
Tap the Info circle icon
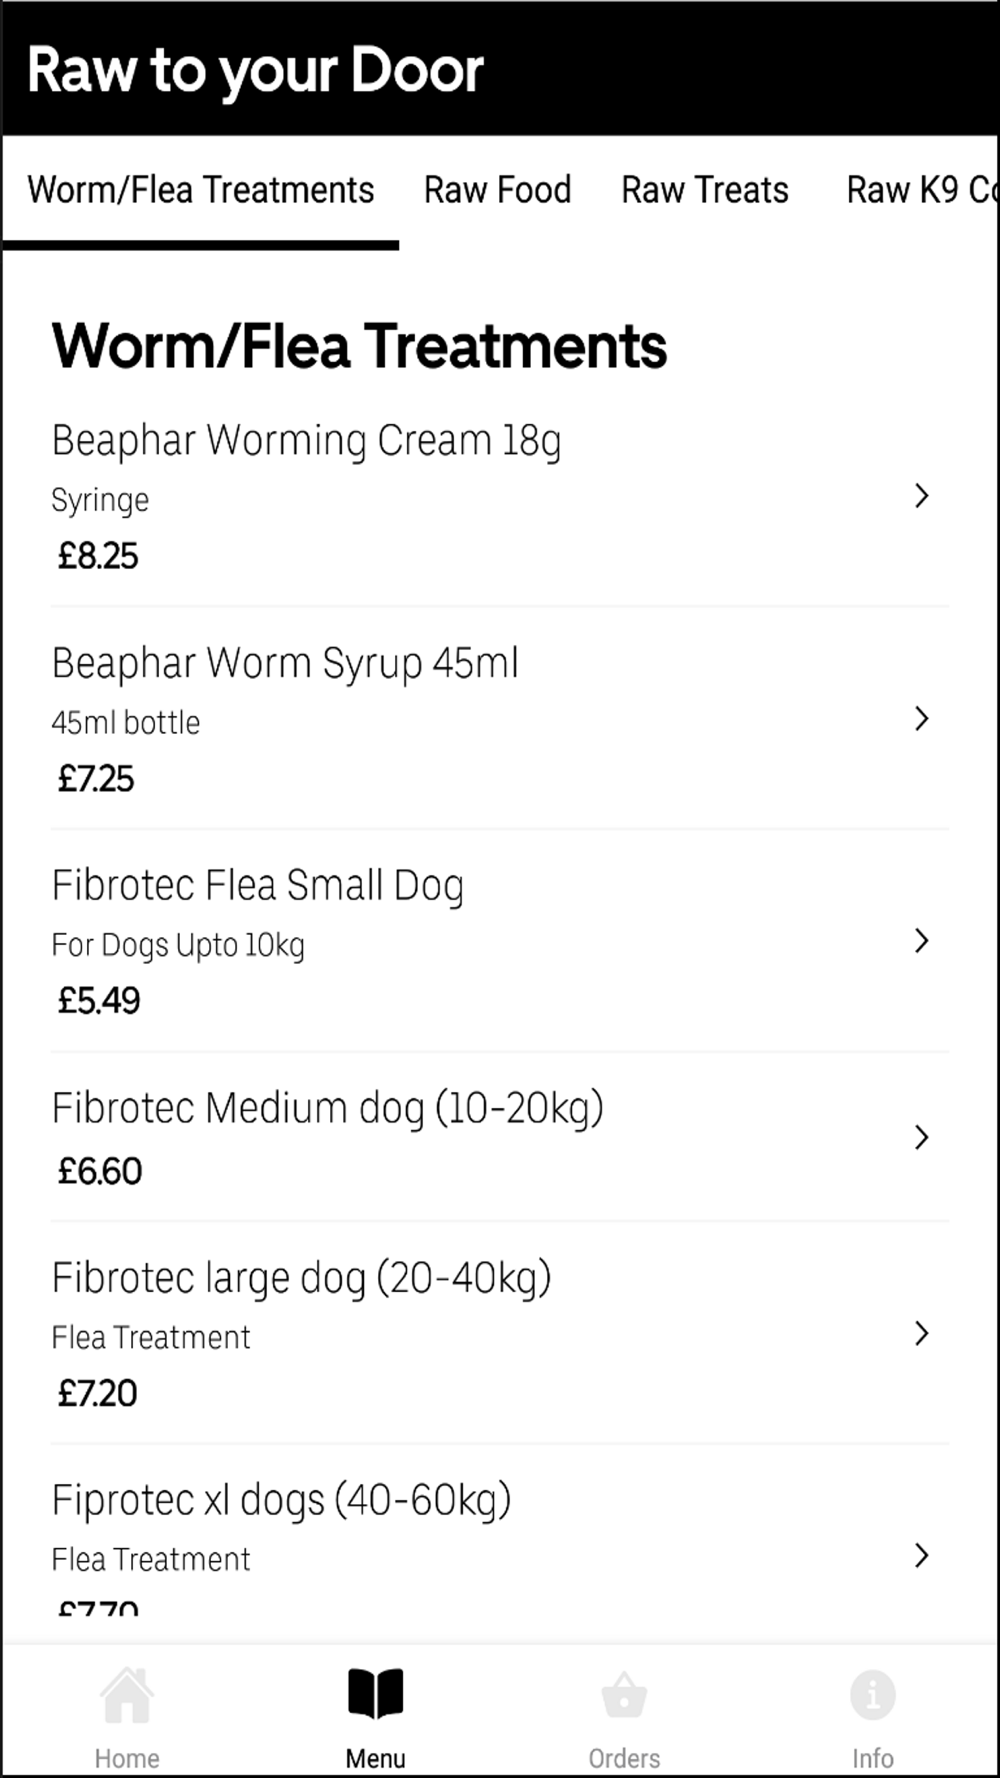pyautogui.click(x=872, y=1697)
